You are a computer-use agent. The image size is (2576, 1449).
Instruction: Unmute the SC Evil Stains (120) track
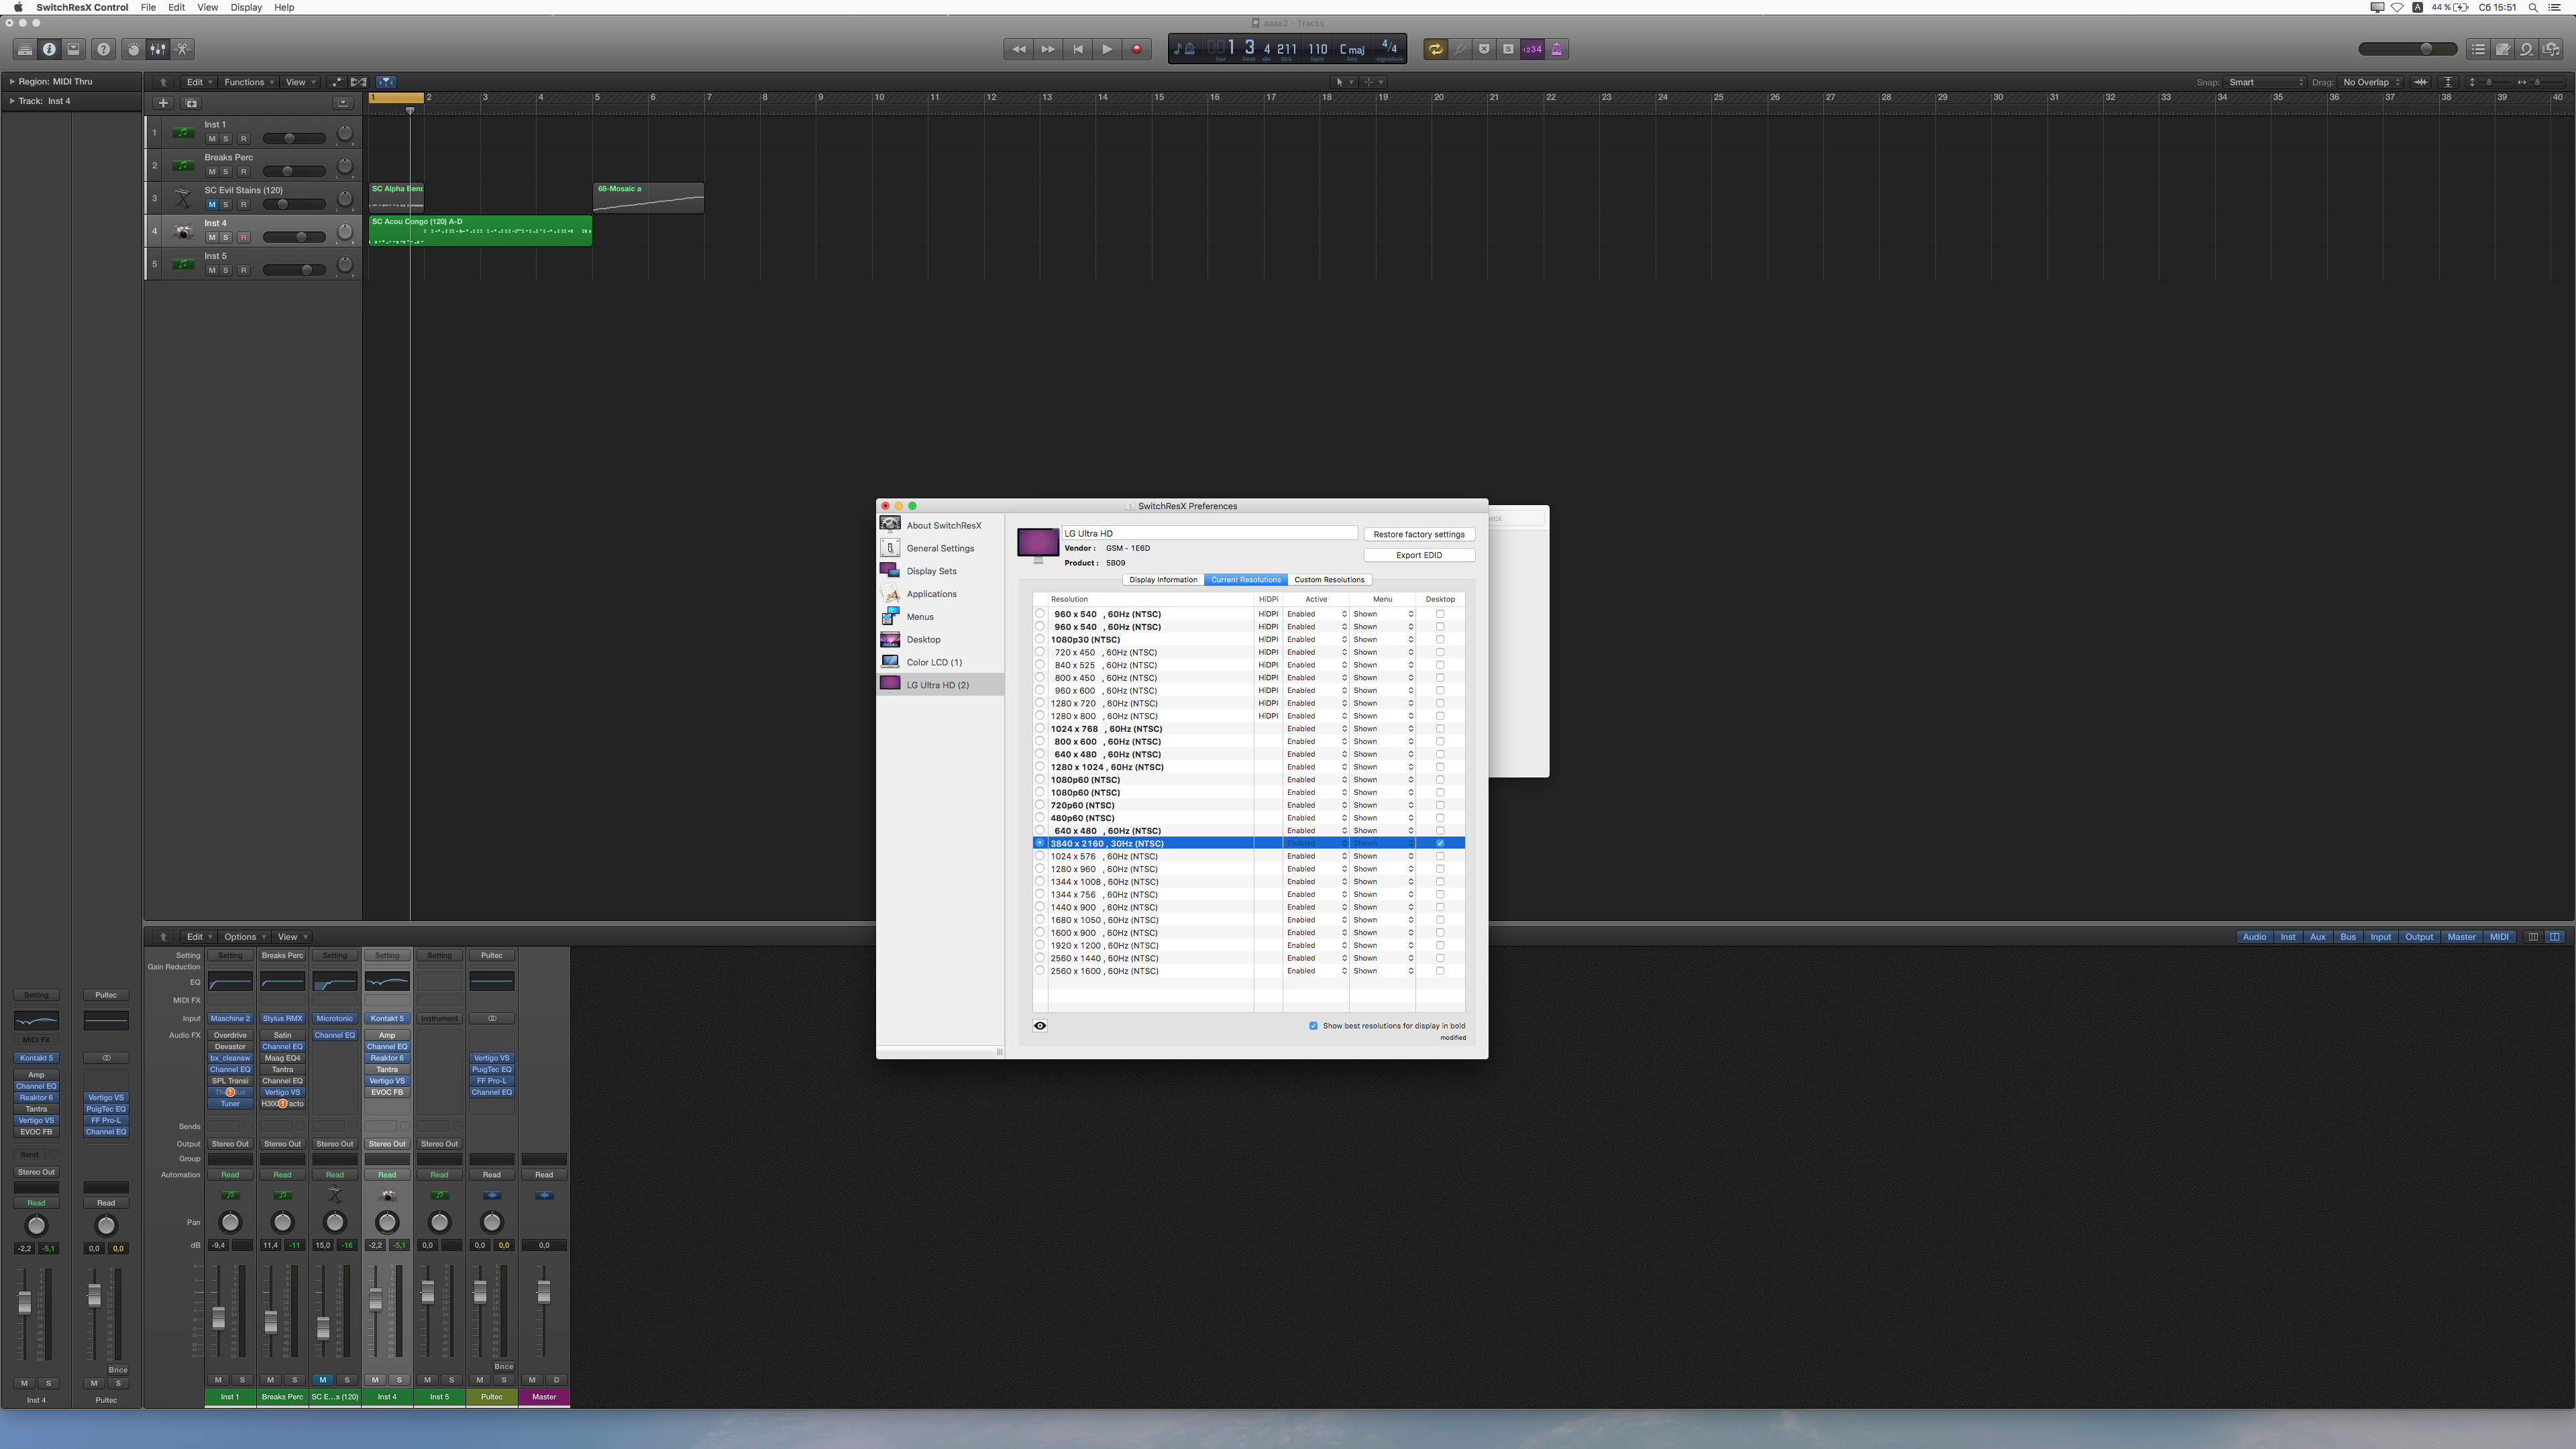[211, 204]
